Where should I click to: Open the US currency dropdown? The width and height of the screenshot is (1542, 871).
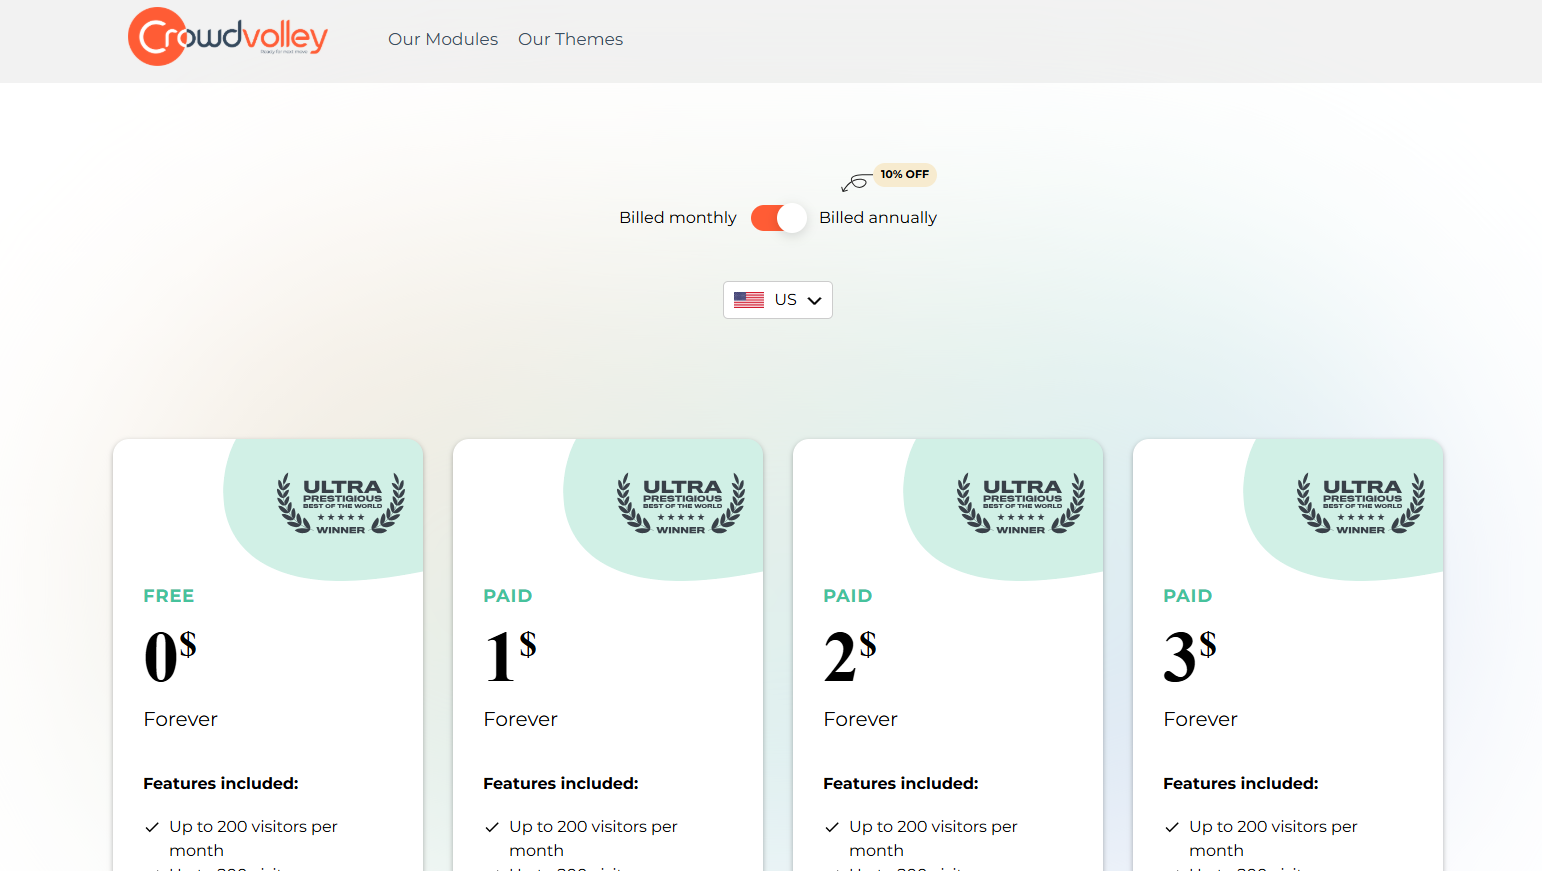tap(777, 300)
